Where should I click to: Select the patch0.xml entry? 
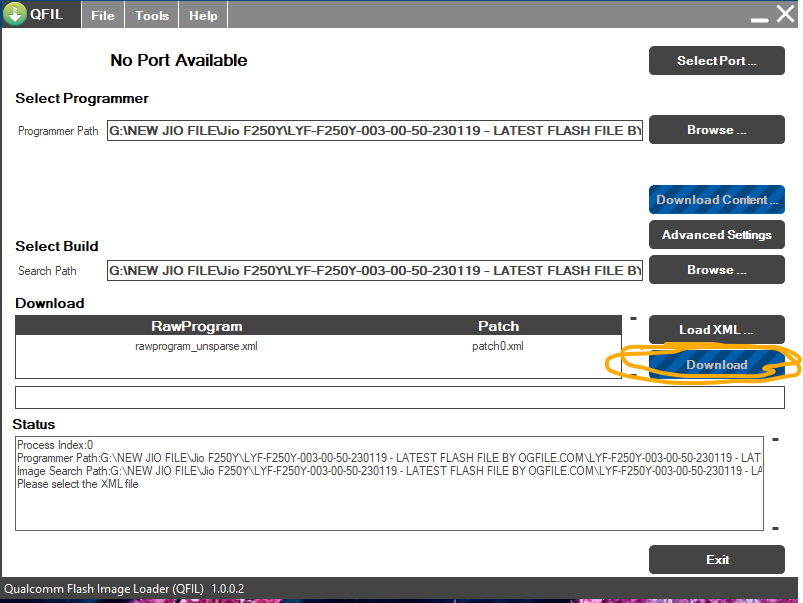[x=498, y=347]
